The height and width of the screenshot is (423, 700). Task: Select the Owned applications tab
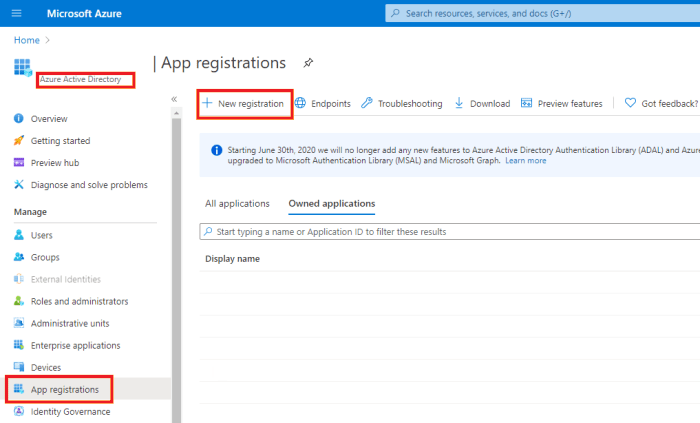[331, 203]
